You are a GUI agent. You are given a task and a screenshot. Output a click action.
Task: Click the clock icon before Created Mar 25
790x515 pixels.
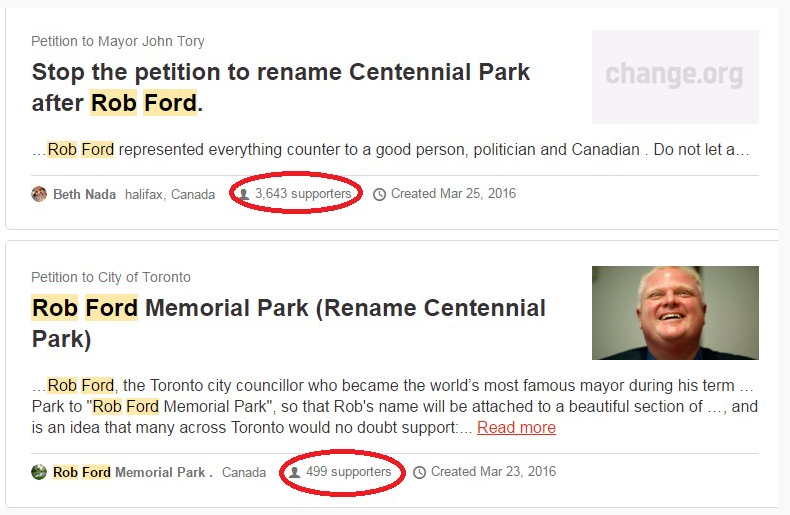coord(379,194)
